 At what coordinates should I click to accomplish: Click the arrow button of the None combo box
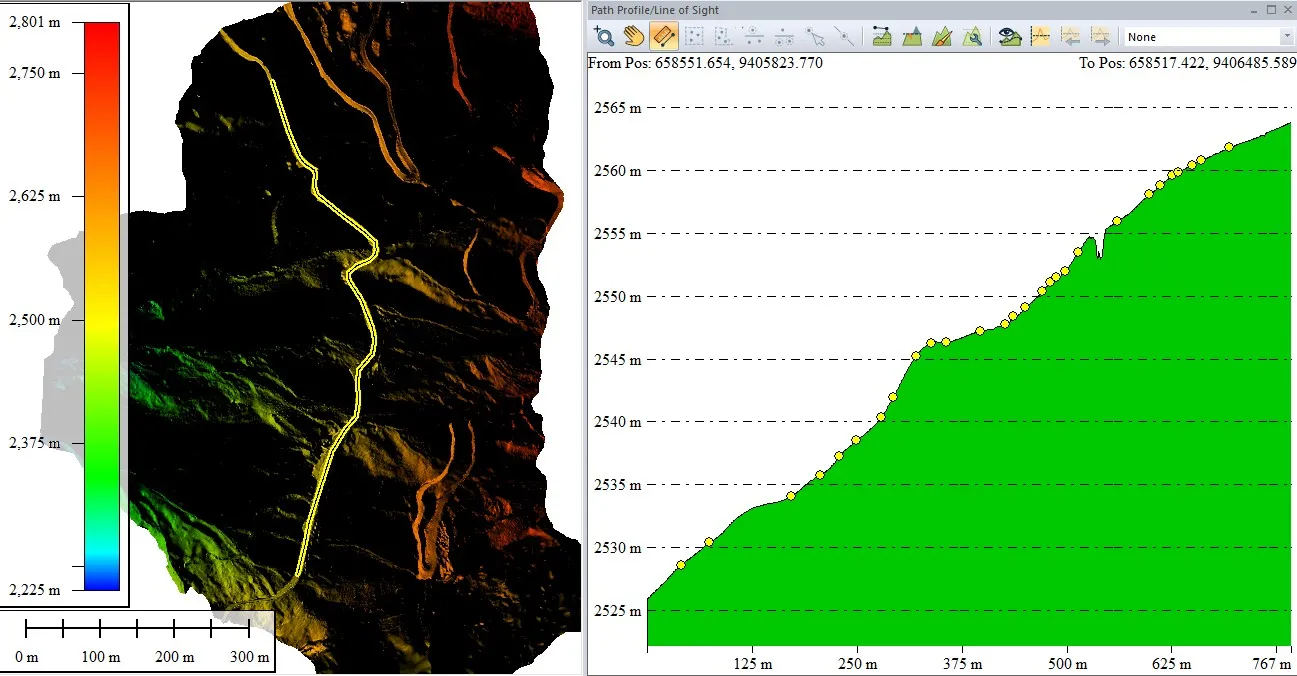[x=1287, y=37]
